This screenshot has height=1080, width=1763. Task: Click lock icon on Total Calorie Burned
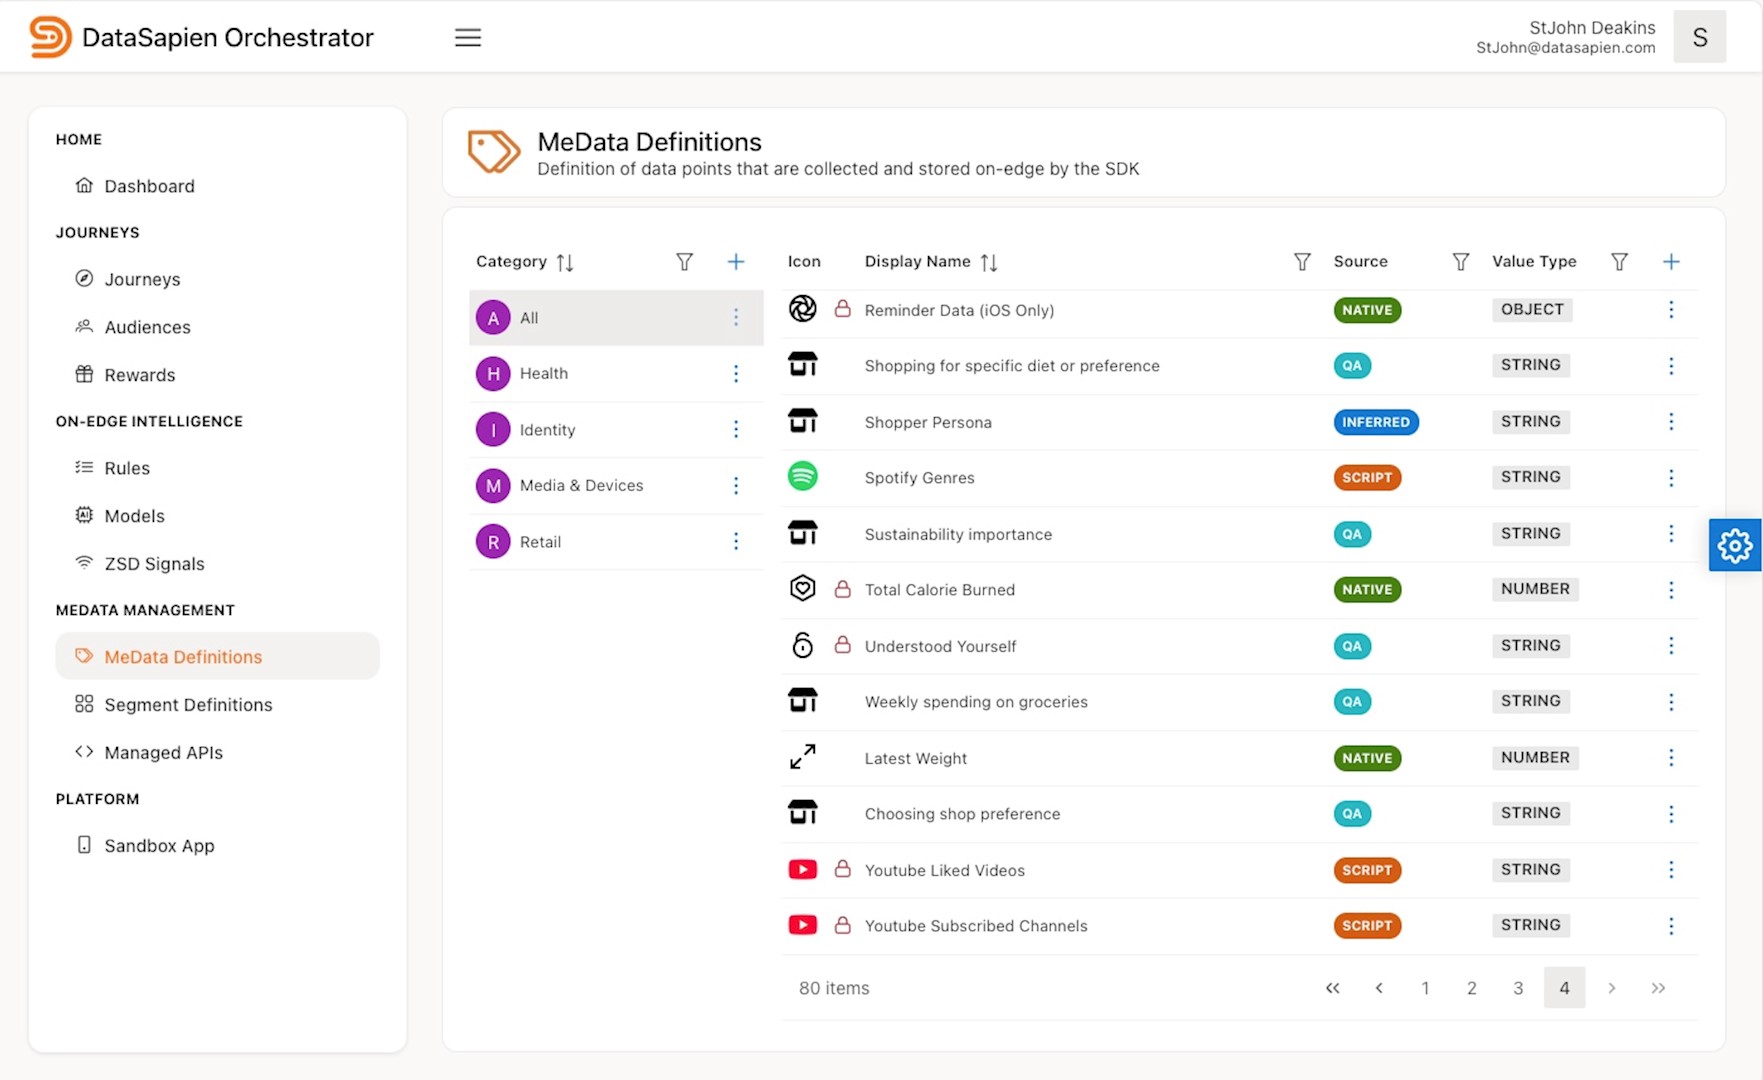[842, 590]
